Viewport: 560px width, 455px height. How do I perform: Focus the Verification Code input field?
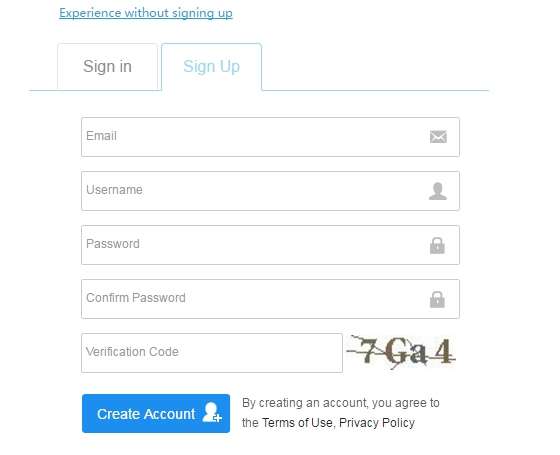pos(212,353)
